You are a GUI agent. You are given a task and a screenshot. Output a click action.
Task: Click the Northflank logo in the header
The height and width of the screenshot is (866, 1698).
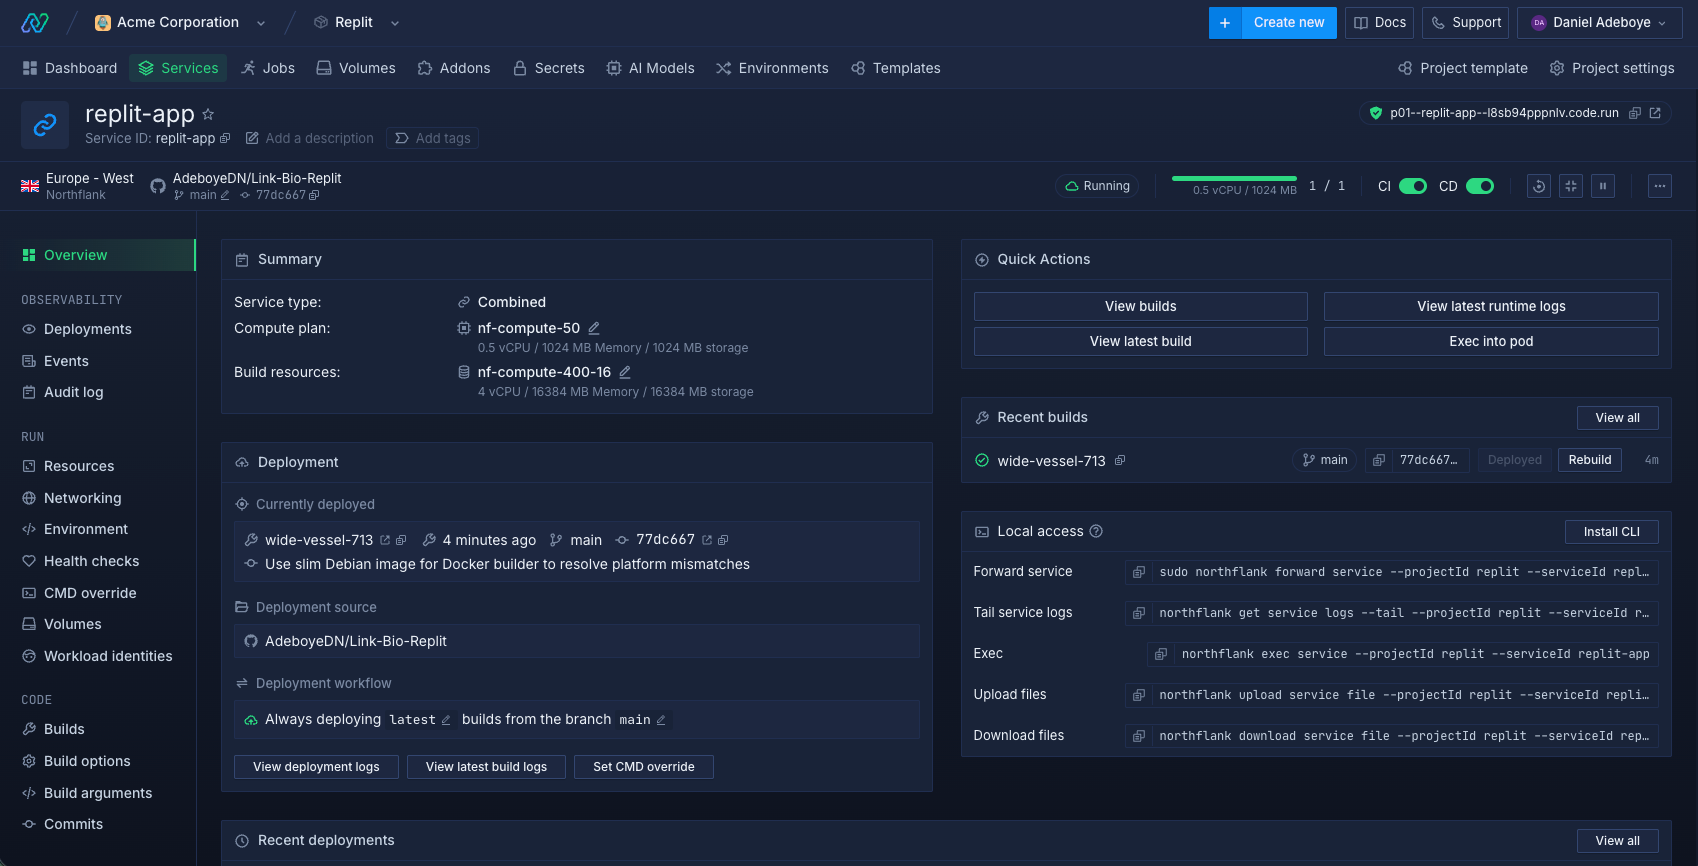point(35,22)
